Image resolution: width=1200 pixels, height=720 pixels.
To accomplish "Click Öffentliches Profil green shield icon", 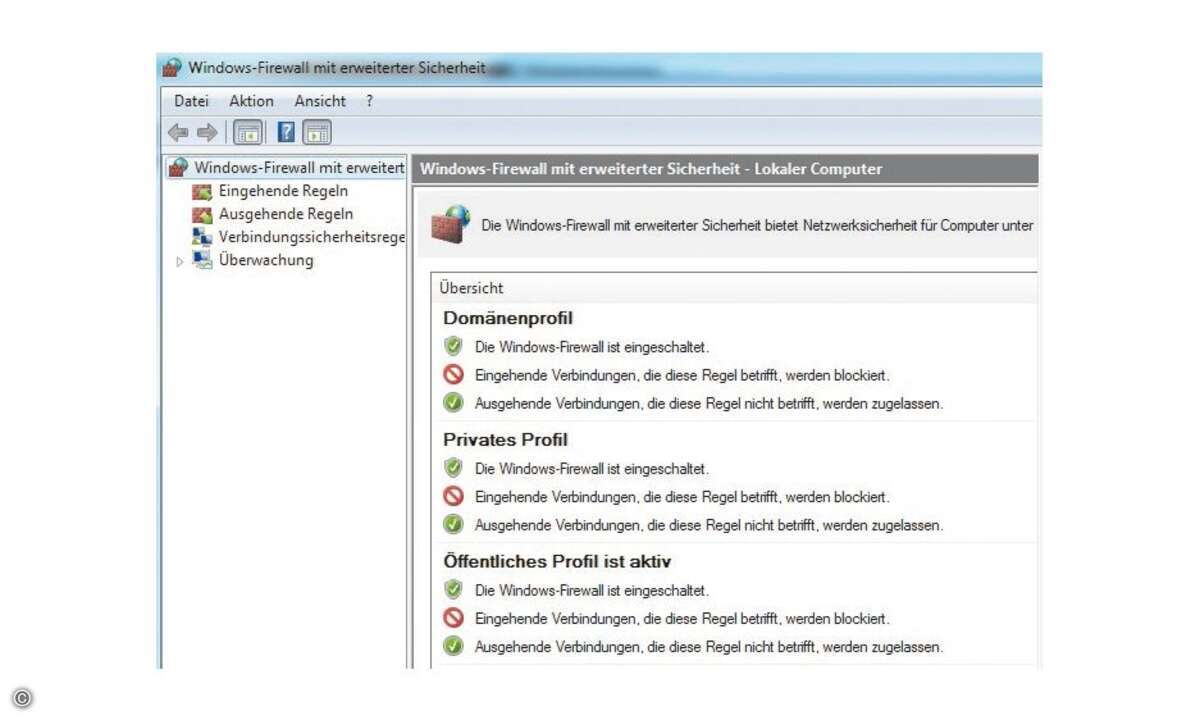I will [x=453, y=589].
